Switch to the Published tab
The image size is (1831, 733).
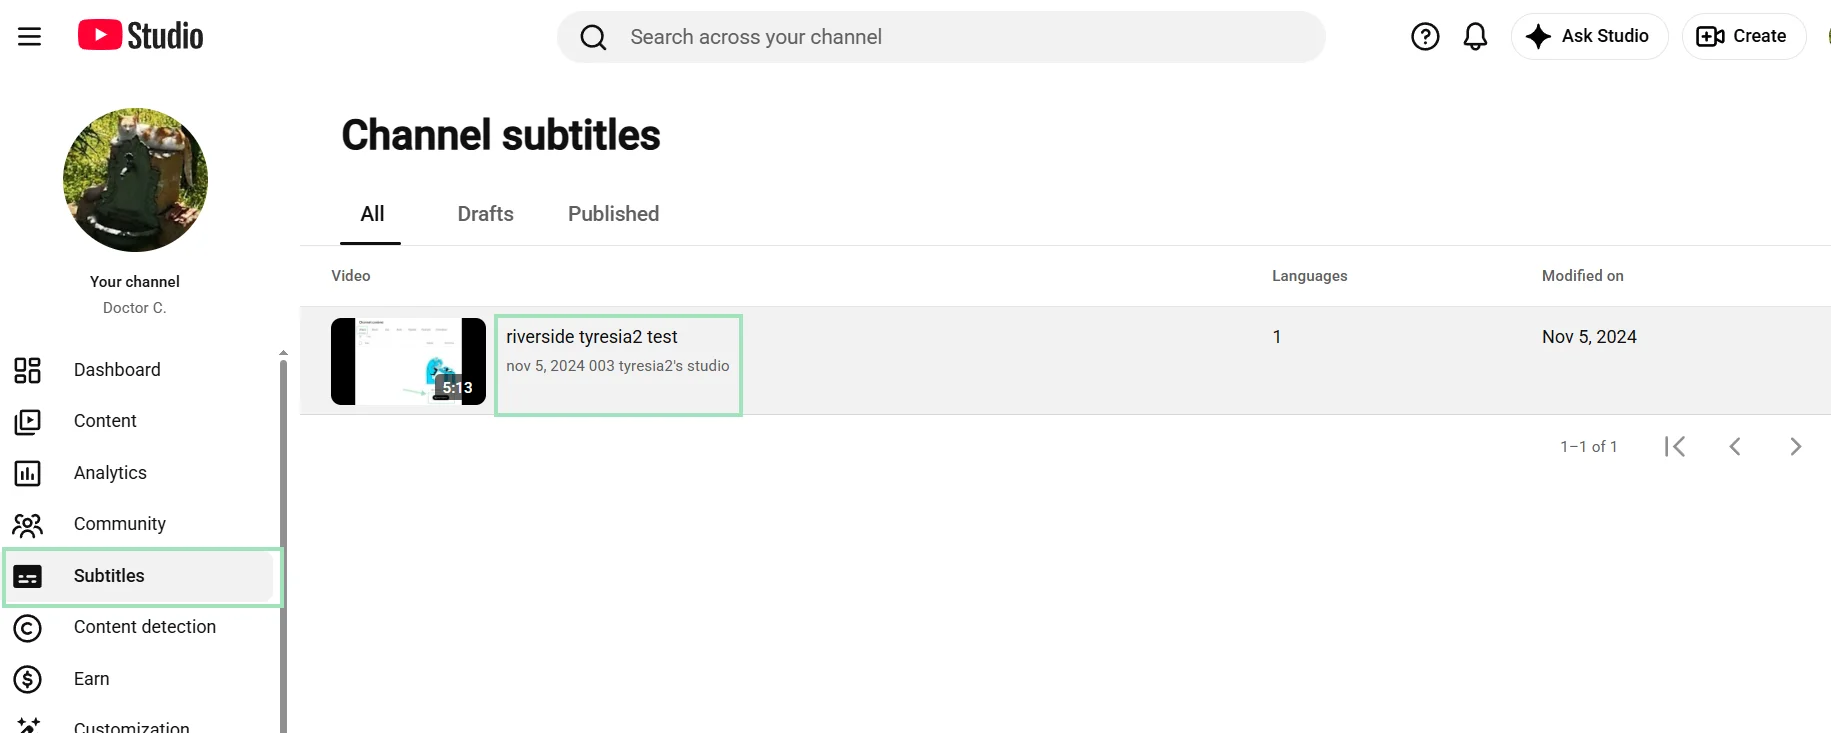tap(613, 214)
